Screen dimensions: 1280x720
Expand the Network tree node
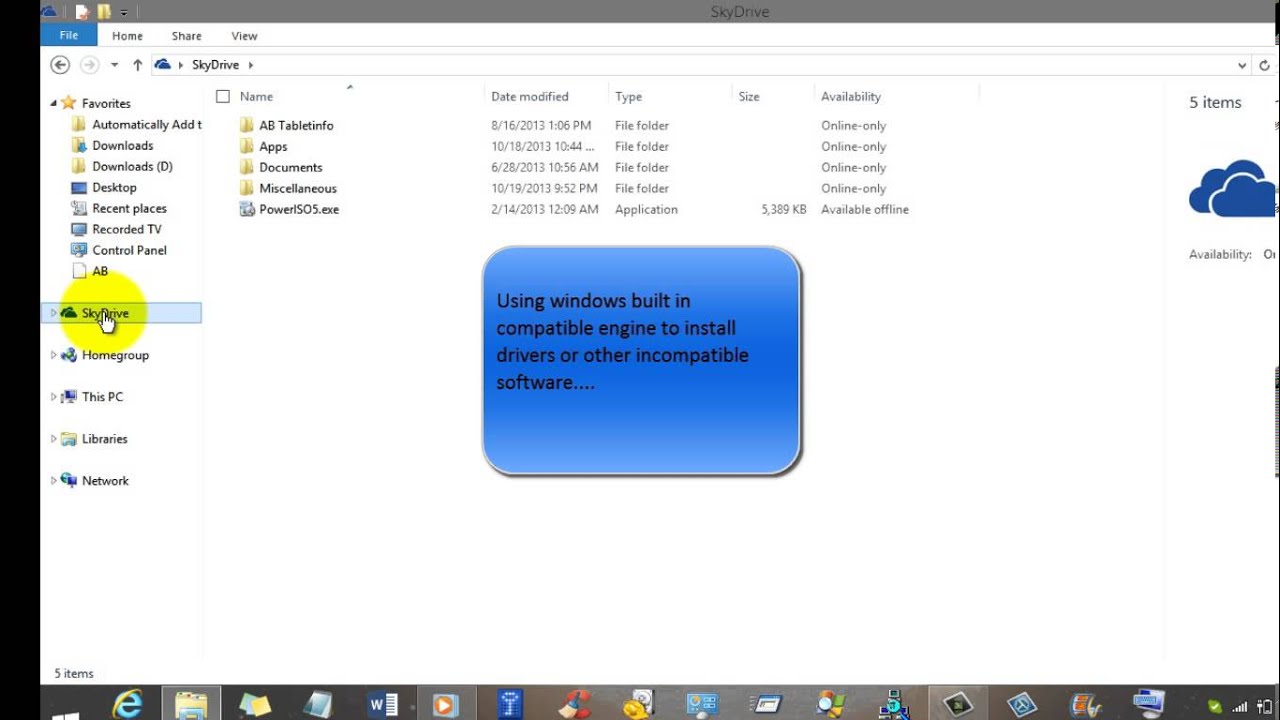(54, 481)
